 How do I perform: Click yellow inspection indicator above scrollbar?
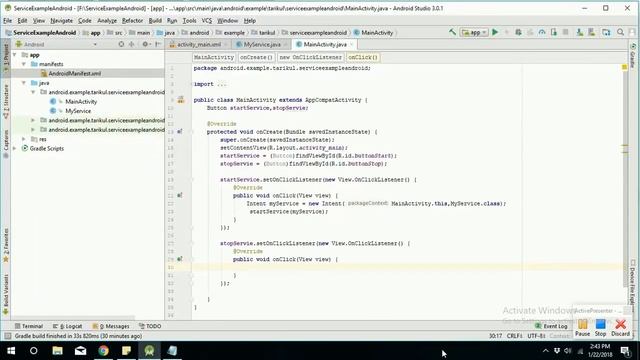coord(624,67)
